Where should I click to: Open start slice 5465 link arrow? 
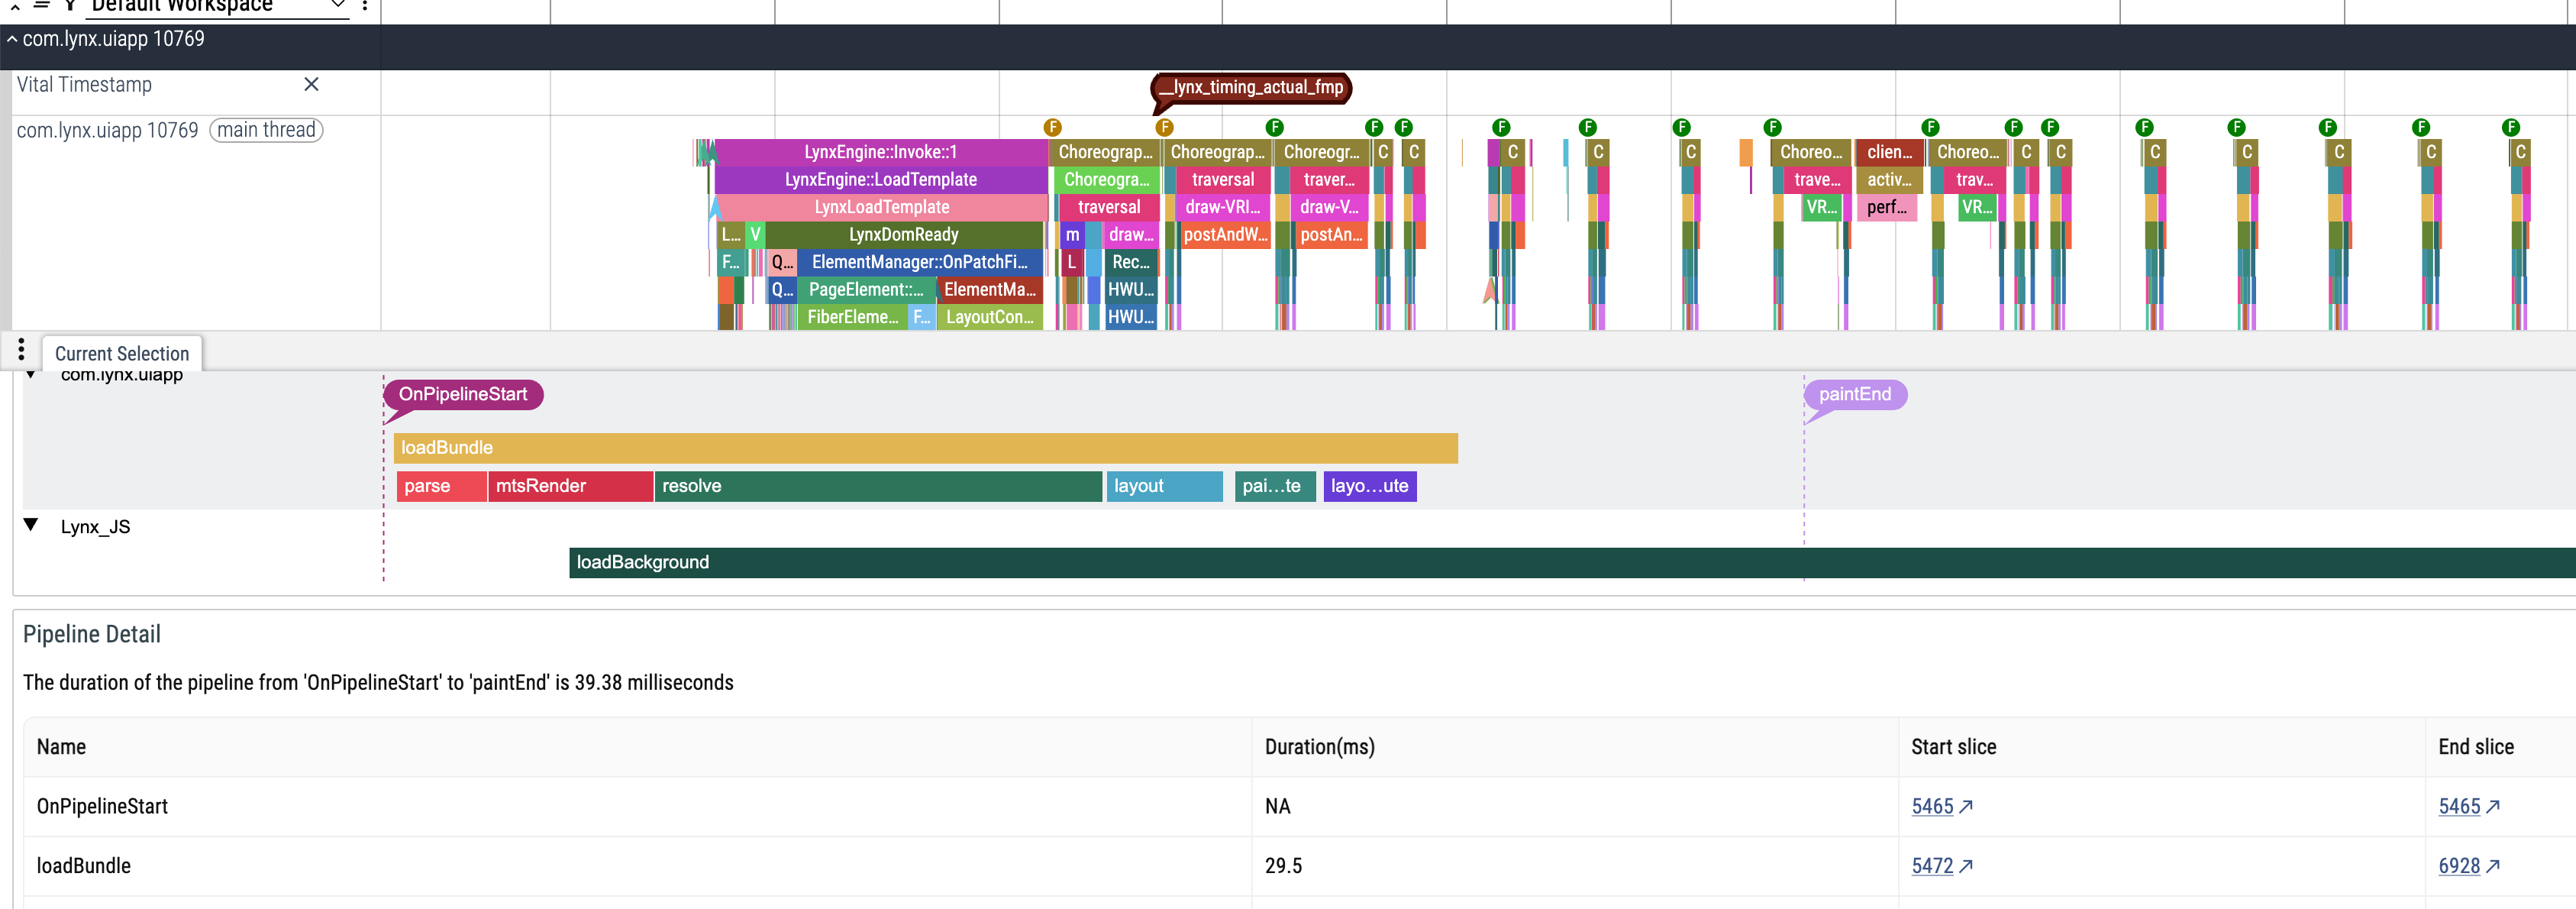tap(1965, 807)
